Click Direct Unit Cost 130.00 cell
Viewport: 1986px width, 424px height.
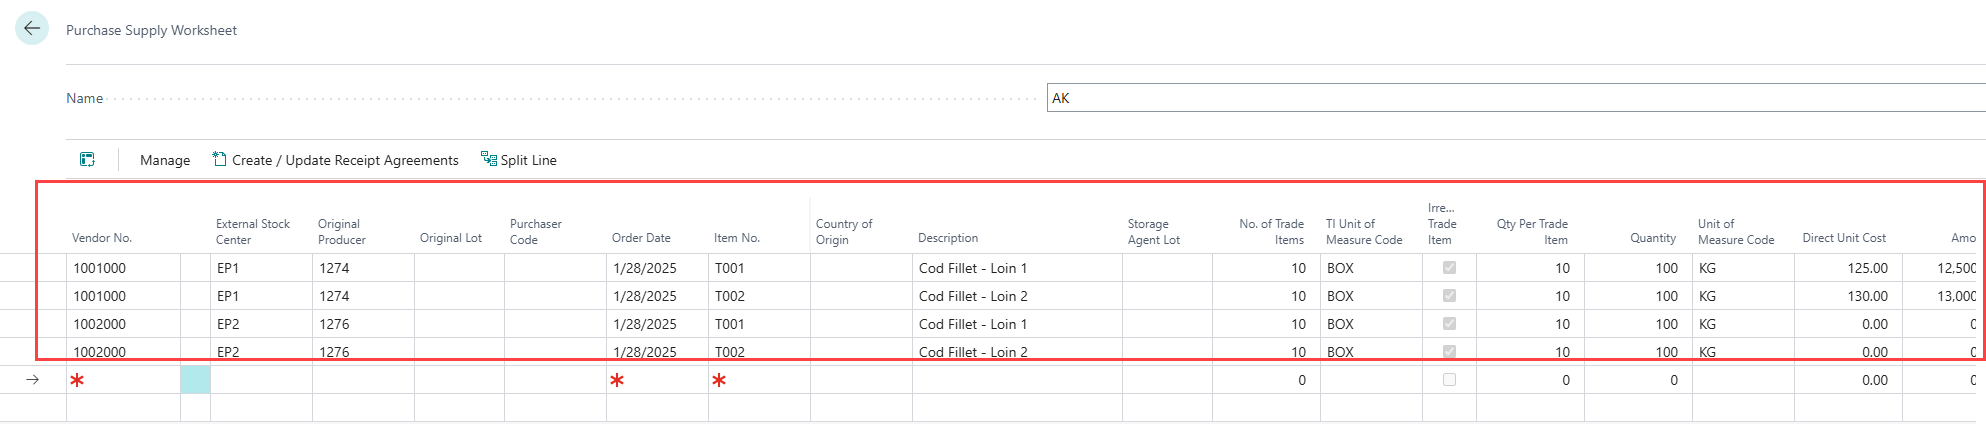coord(1847,296)
